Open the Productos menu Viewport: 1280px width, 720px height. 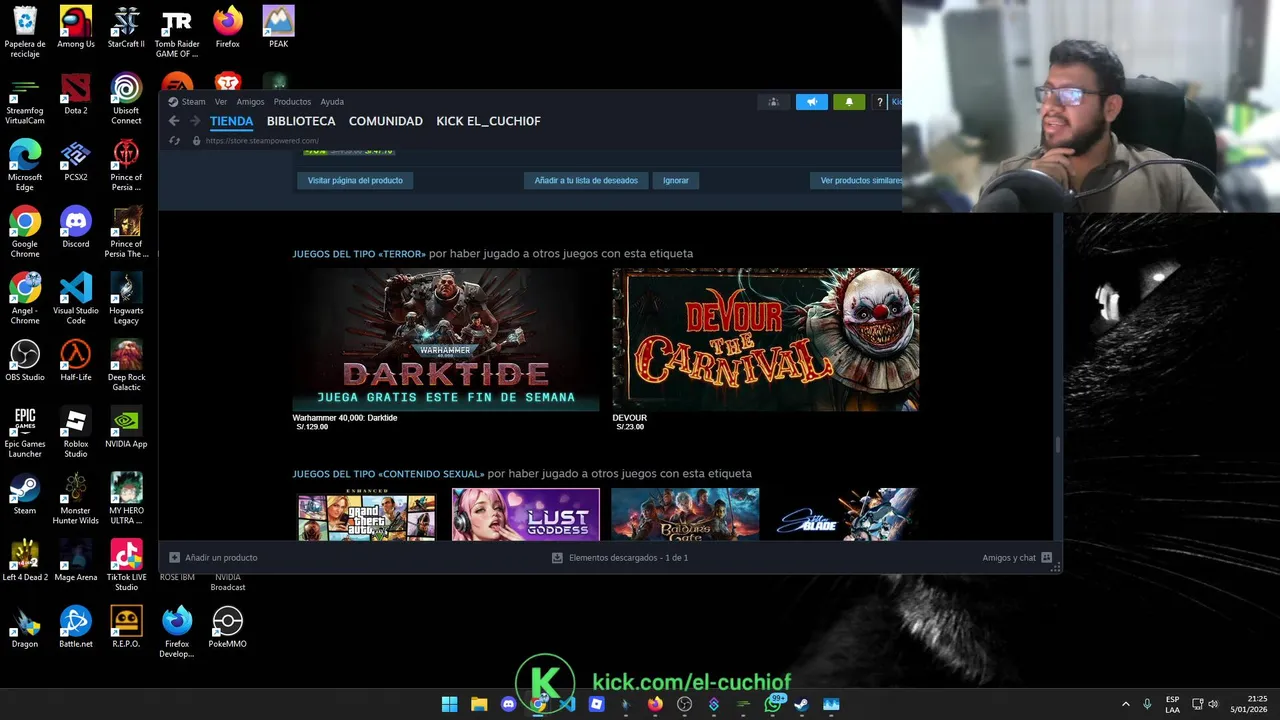pyautogui.click(x=292, y=102)
